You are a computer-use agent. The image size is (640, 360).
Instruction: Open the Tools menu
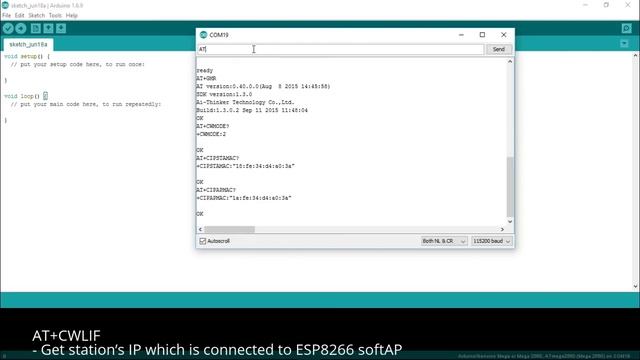coord(55,16)
